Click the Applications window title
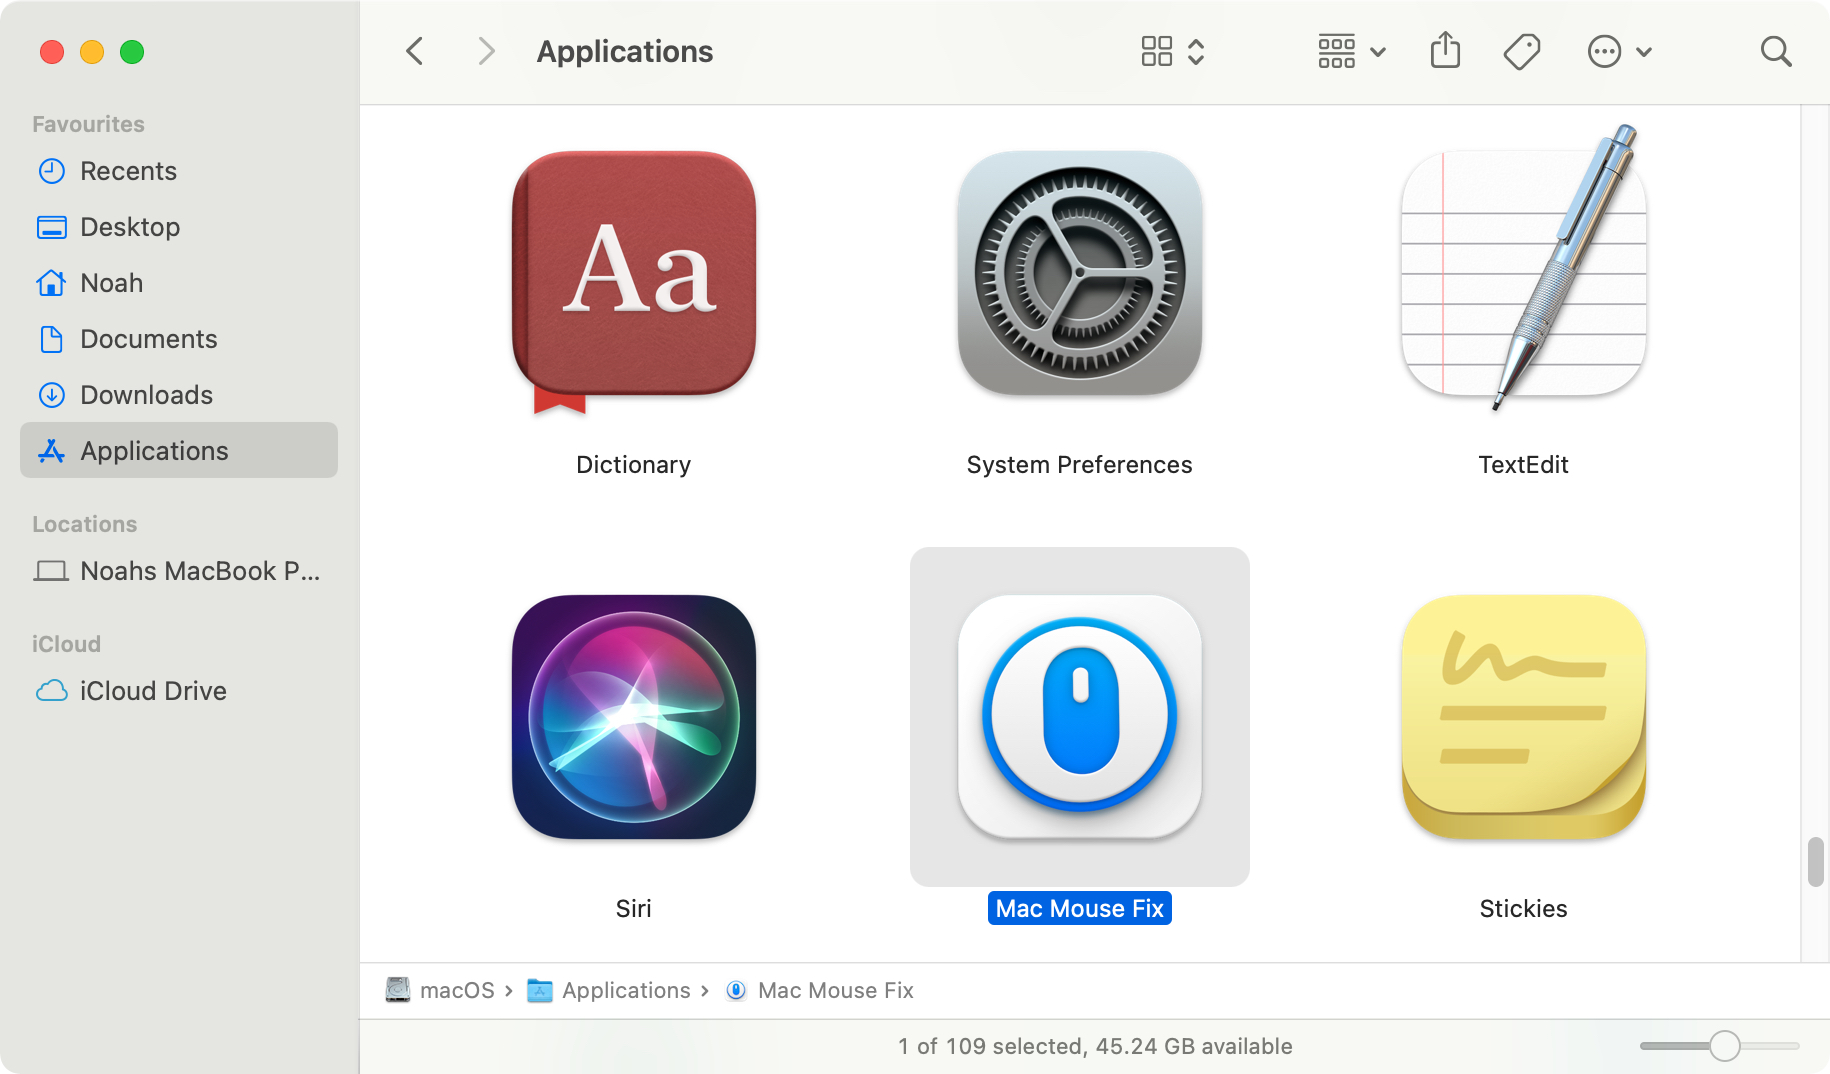 tap(625, 51)
